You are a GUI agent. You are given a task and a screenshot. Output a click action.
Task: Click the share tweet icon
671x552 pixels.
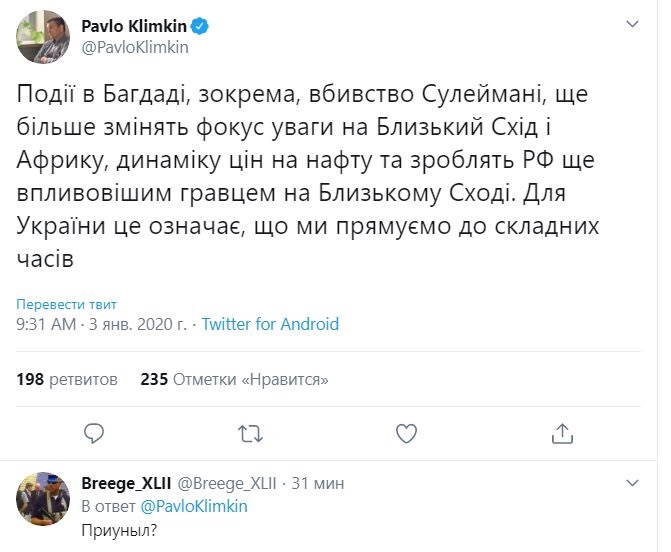pyautogui.click(x=562, y=433)
